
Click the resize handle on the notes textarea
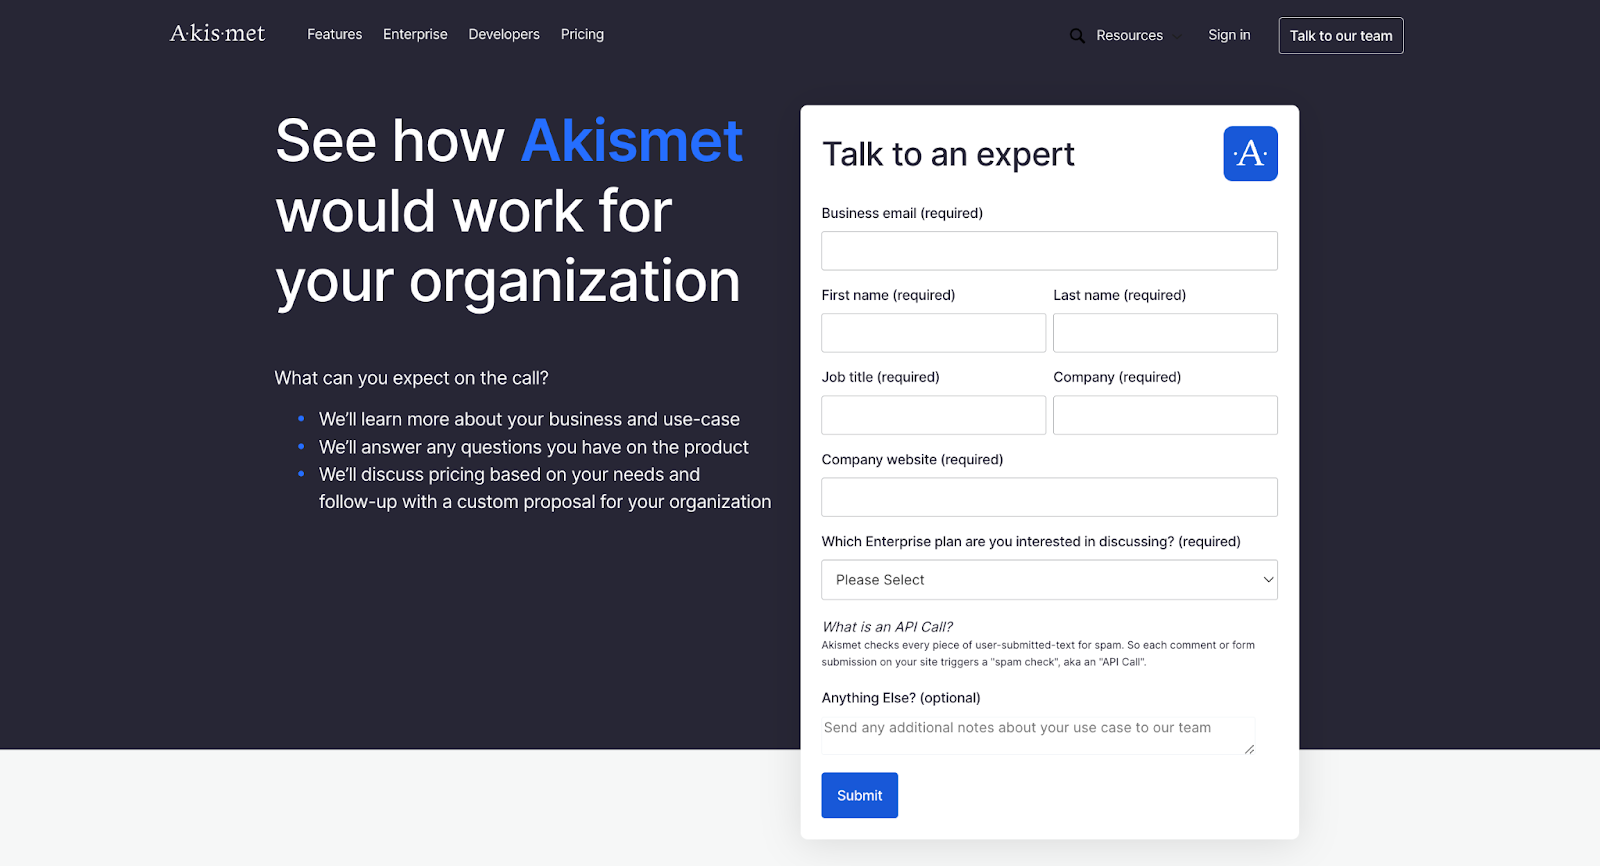pos(1249,749)
